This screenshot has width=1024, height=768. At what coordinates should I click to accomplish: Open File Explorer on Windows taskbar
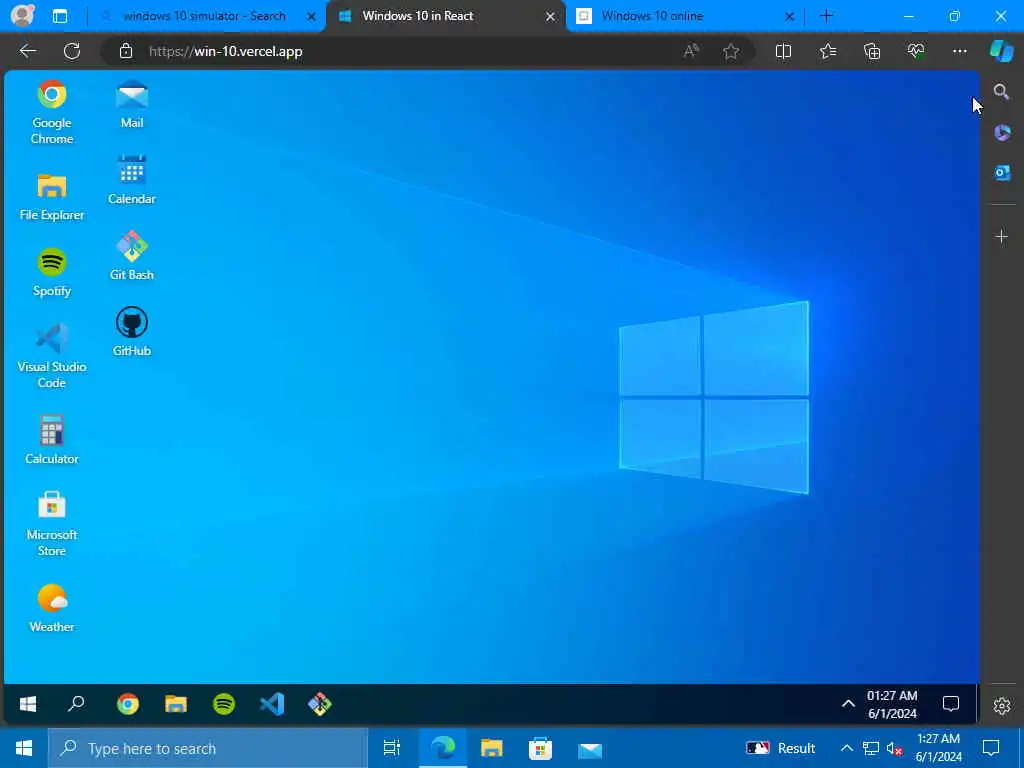pyautogui.click(x=492, y=748)
